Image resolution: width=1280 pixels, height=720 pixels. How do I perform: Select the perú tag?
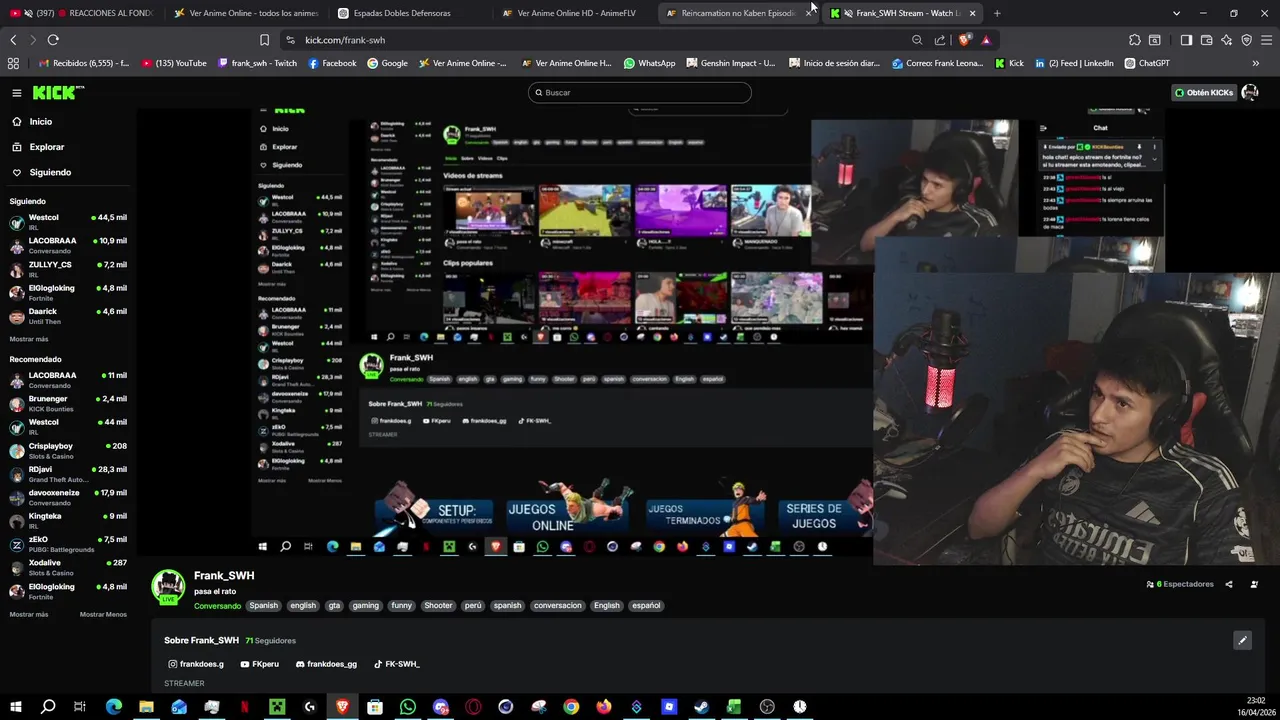473,606
